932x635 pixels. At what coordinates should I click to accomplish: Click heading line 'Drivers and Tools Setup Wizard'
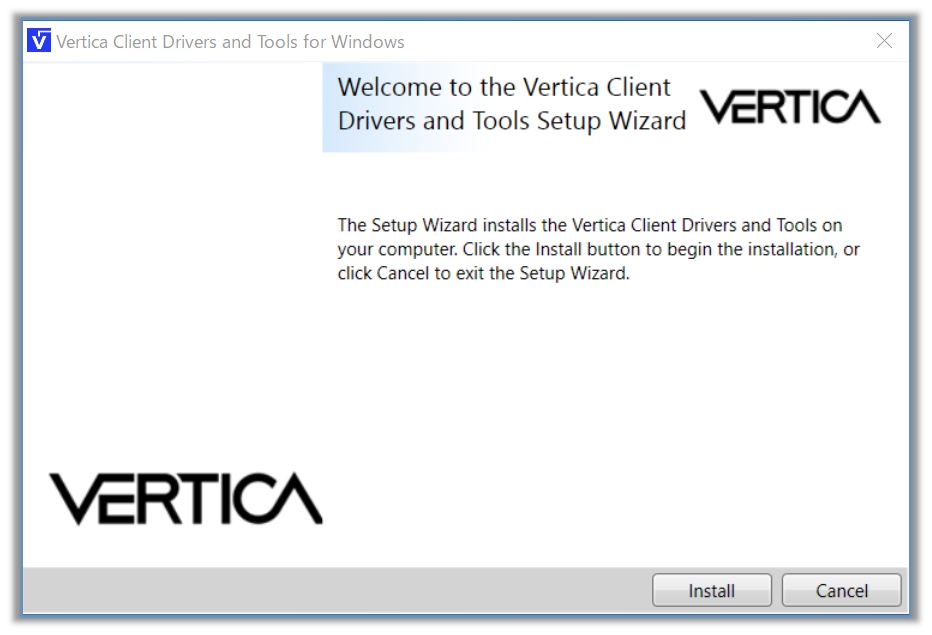(x=511, y=121)
